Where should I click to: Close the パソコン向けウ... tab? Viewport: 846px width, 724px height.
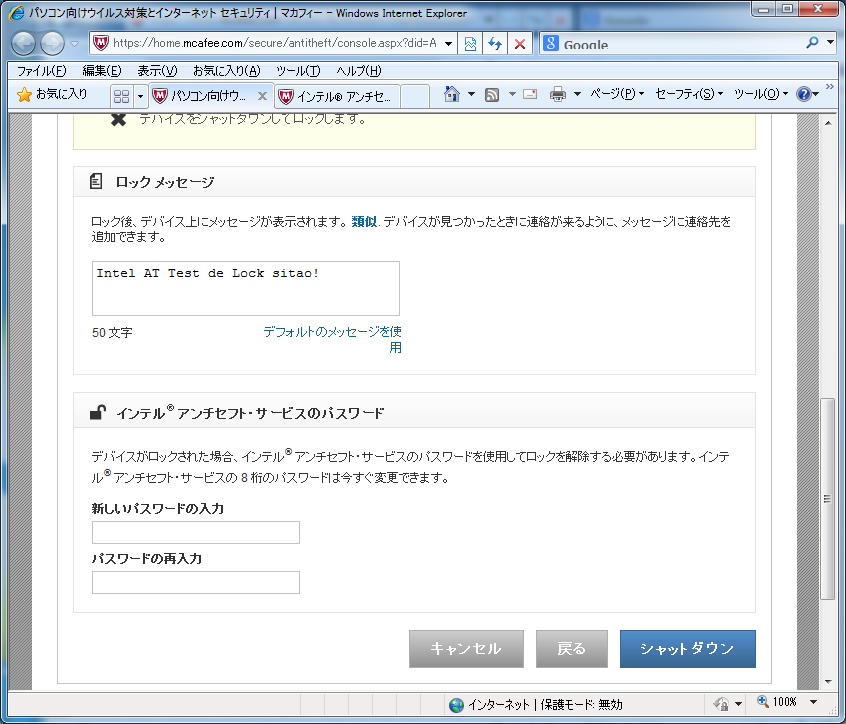pos(262,96)
